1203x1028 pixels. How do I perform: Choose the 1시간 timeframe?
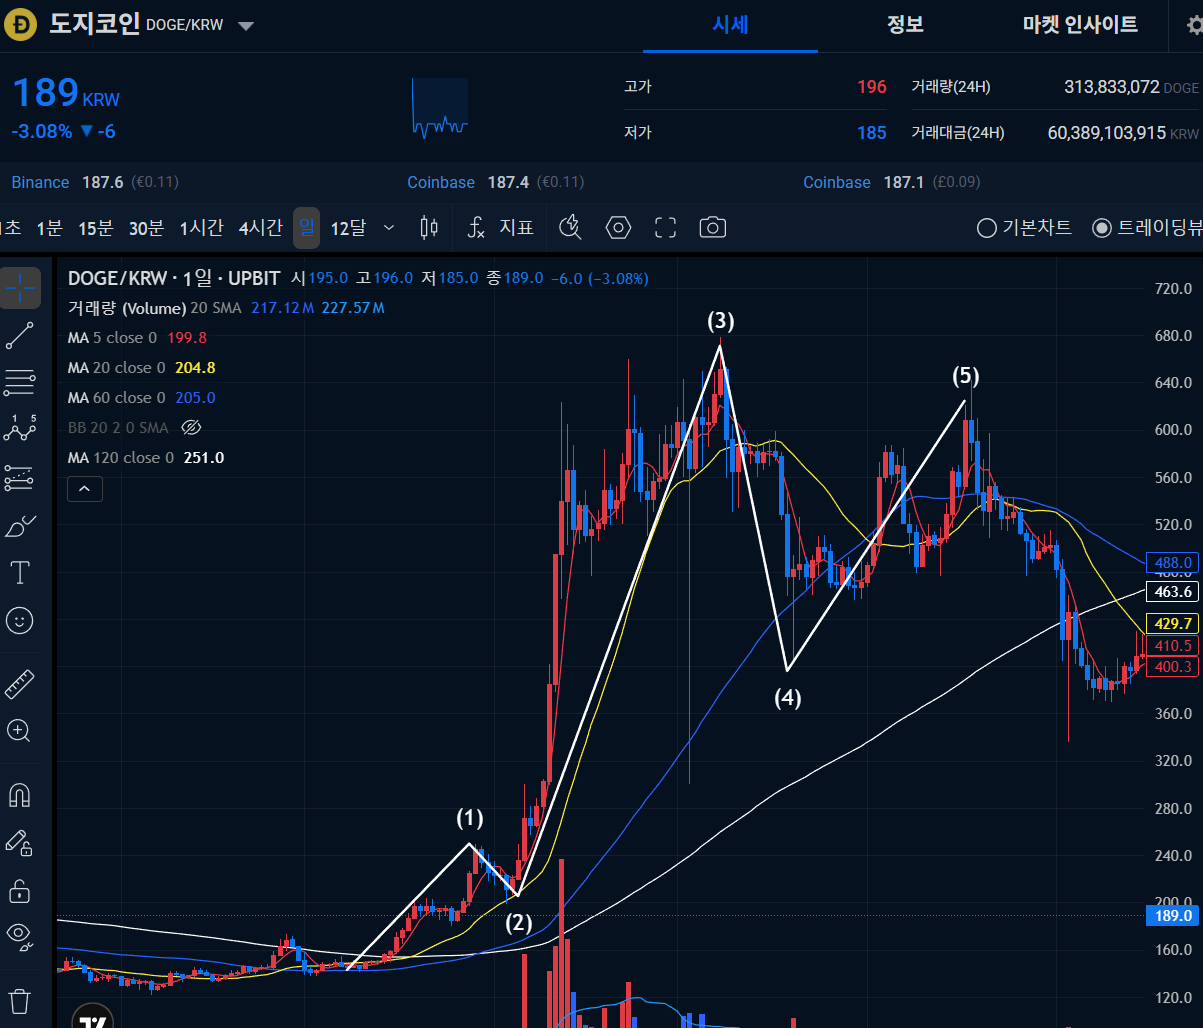point(201,228)
